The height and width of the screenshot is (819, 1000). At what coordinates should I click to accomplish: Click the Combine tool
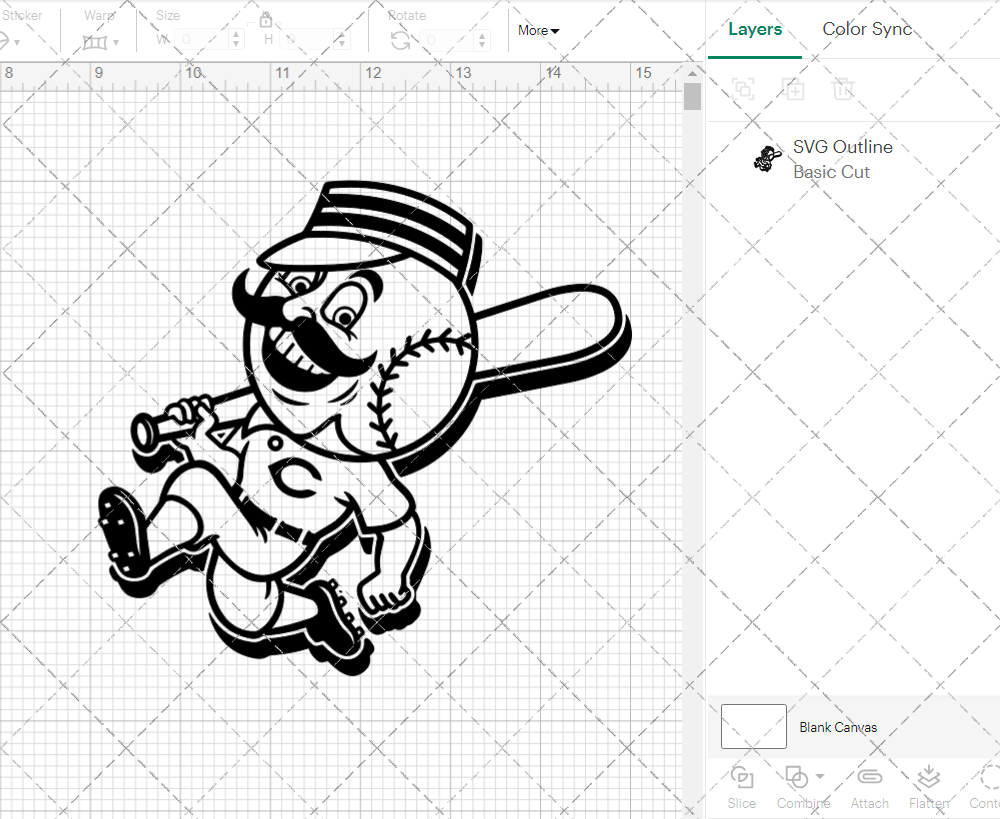(802, 788)
